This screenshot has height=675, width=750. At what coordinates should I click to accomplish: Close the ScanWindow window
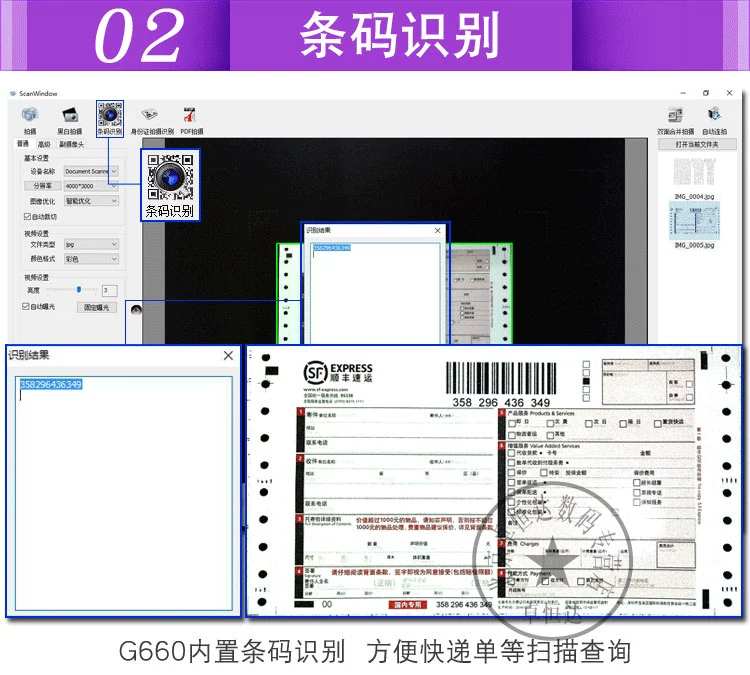pos(729,93)
